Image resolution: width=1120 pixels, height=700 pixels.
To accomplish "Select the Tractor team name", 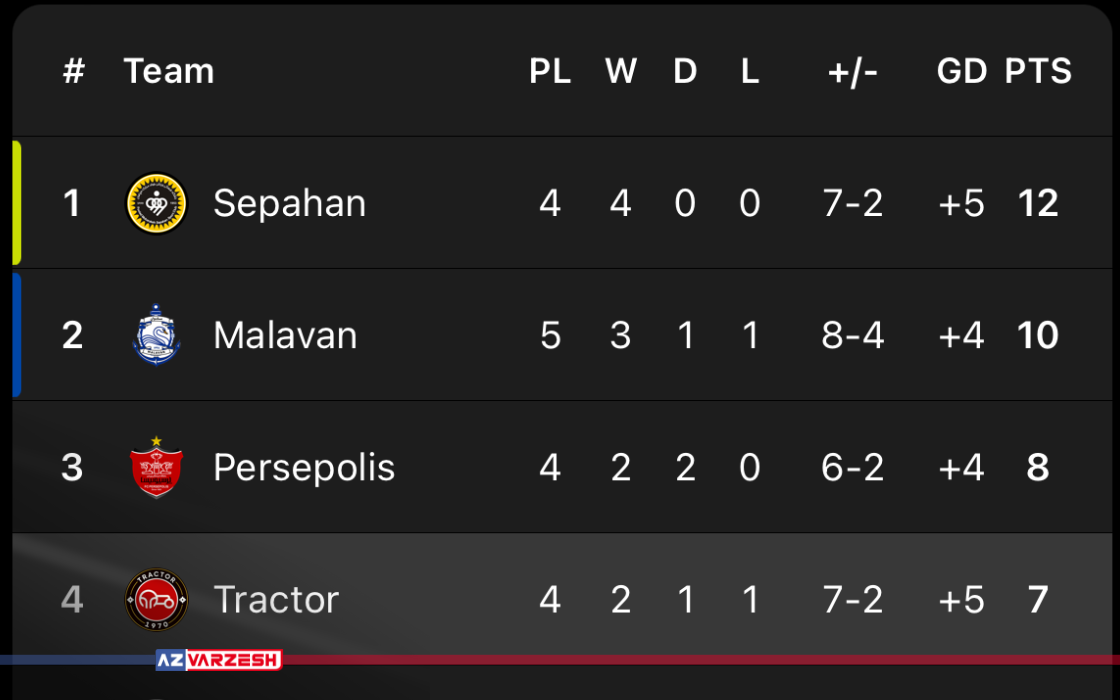I will 276,599.
